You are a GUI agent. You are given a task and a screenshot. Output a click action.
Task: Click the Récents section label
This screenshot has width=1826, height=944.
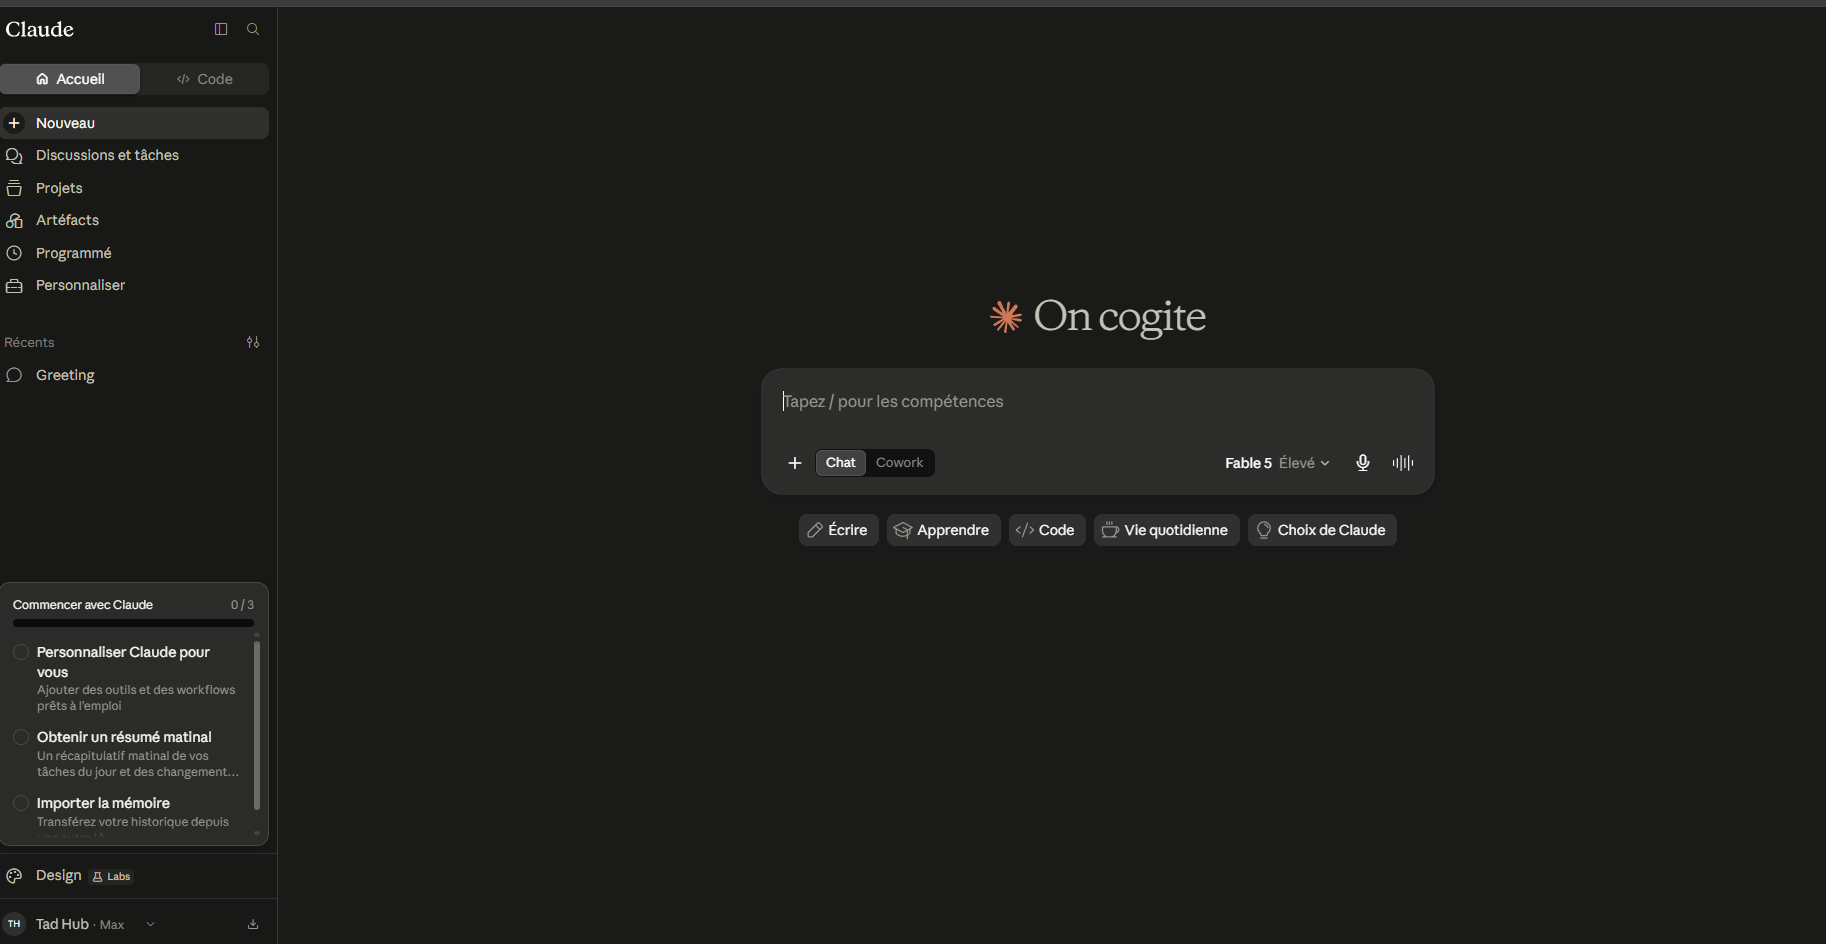(29, 342)
